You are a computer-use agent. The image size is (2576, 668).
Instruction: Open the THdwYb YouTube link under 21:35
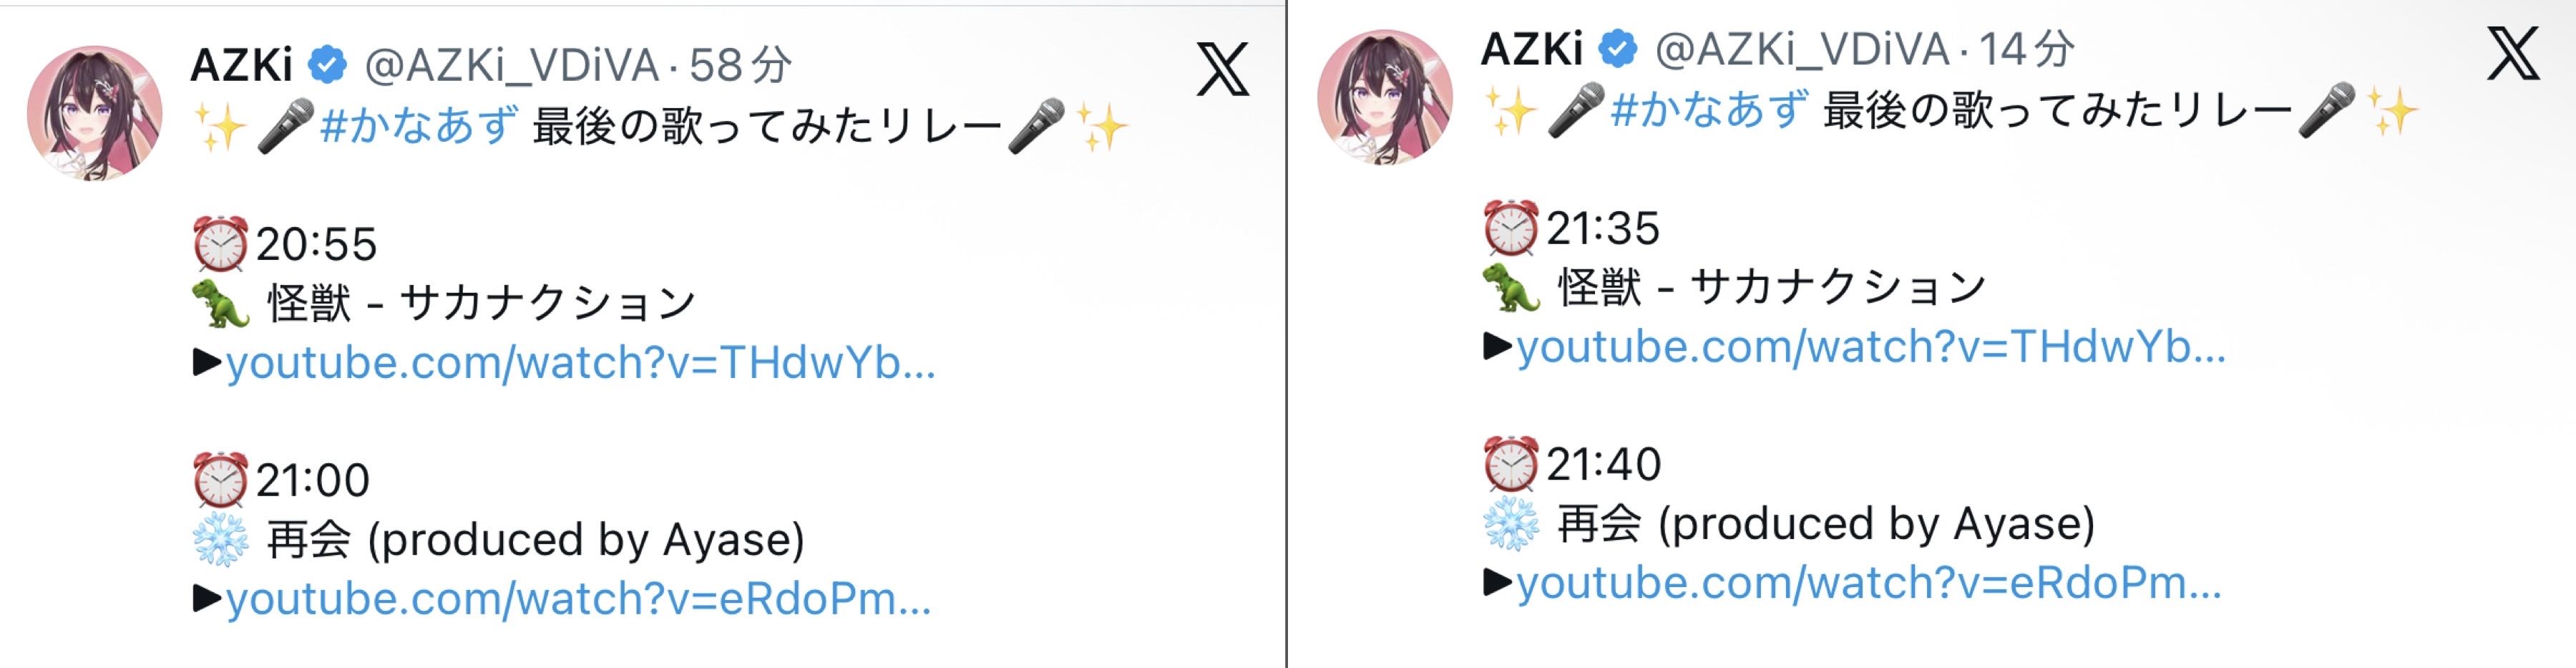1871,347
